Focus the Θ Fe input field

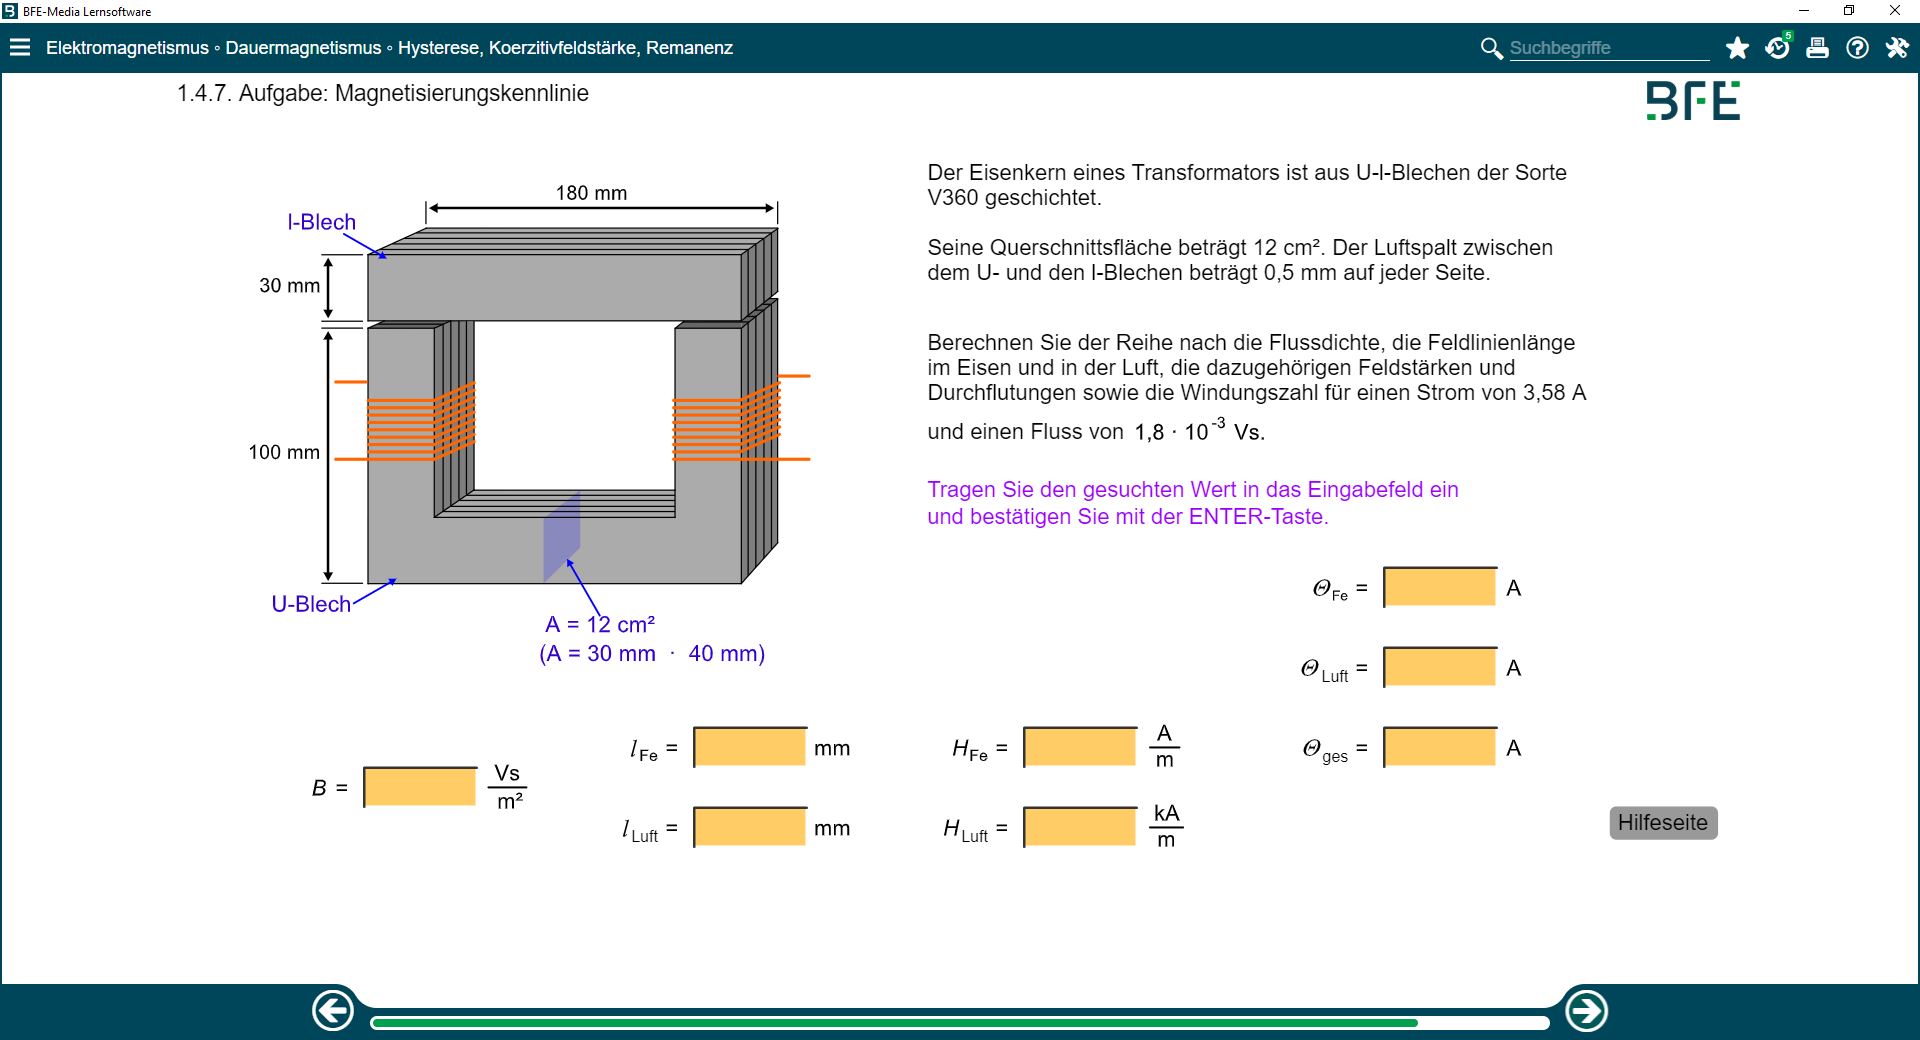(1440, 587)
